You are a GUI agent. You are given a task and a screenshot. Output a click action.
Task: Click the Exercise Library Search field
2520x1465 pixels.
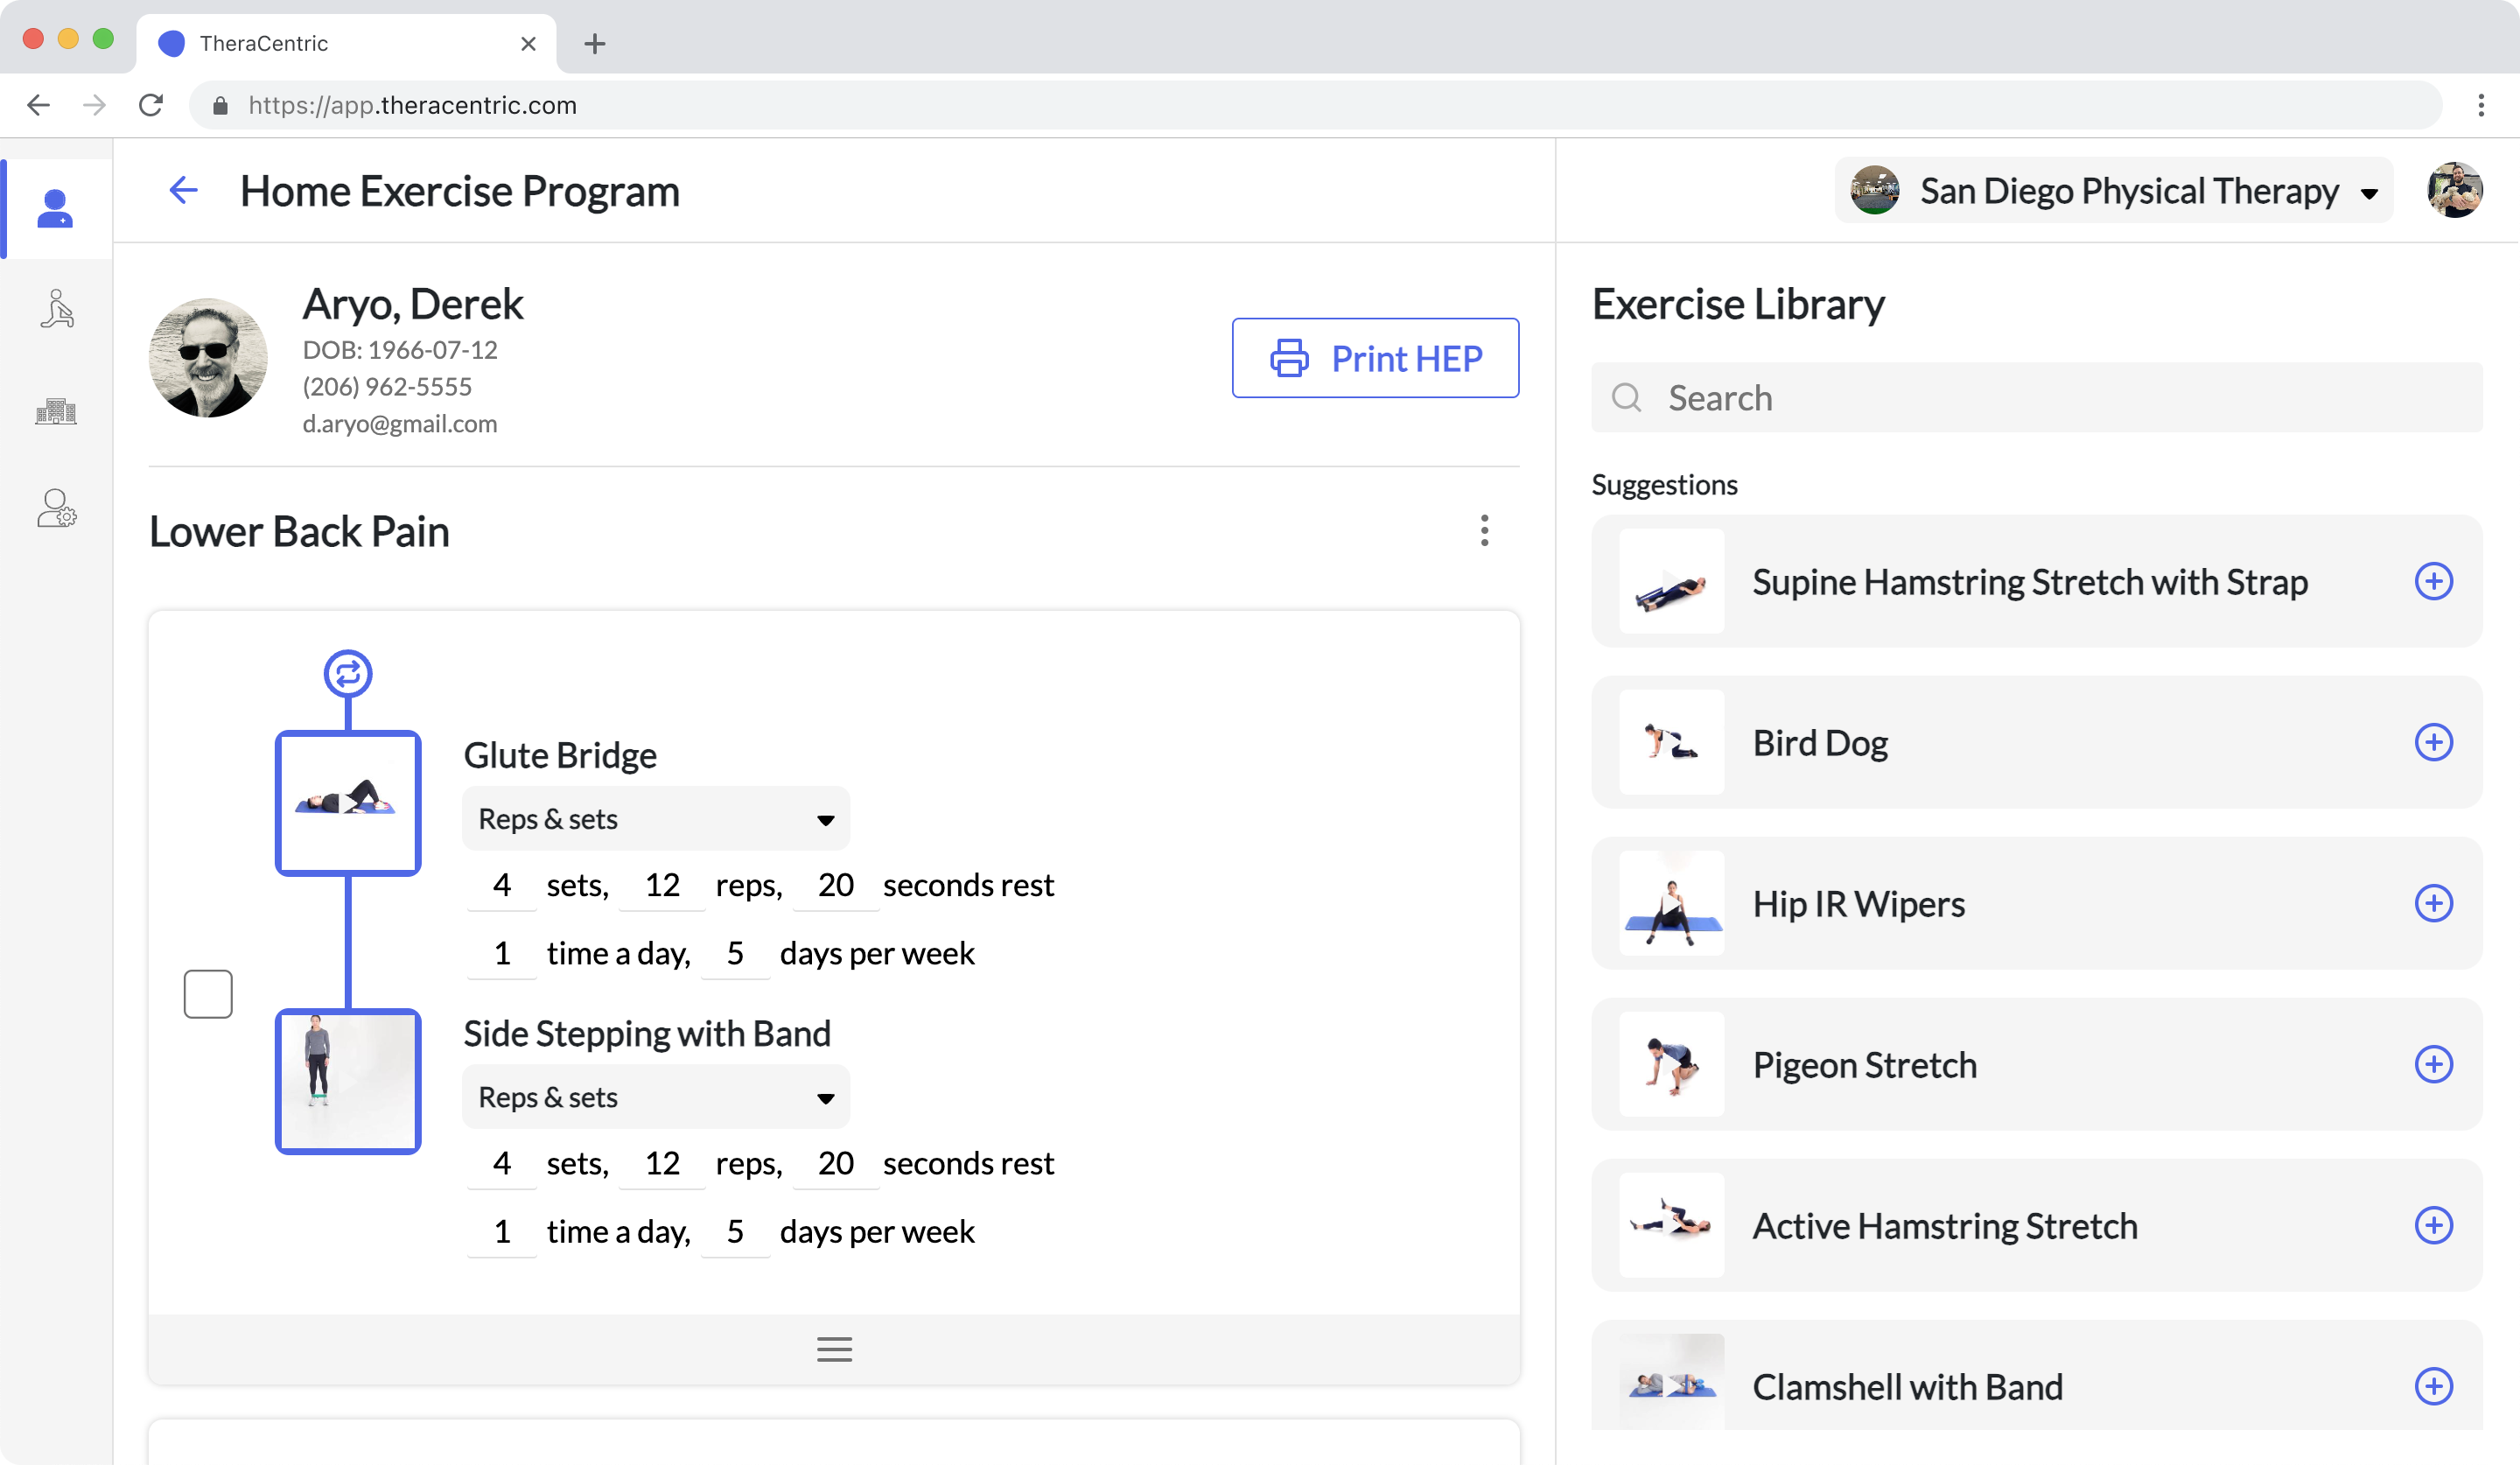(x=2036, y=398)
